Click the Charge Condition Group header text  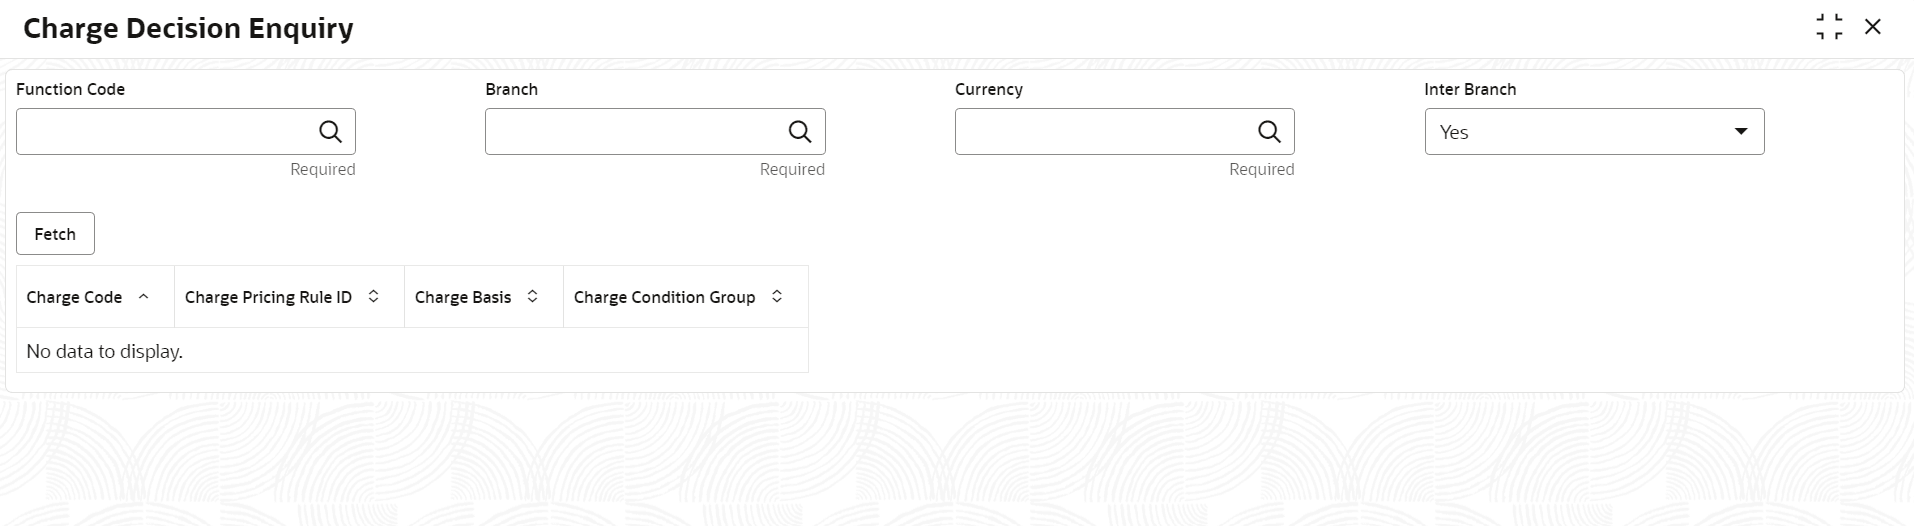click(664, 297)
